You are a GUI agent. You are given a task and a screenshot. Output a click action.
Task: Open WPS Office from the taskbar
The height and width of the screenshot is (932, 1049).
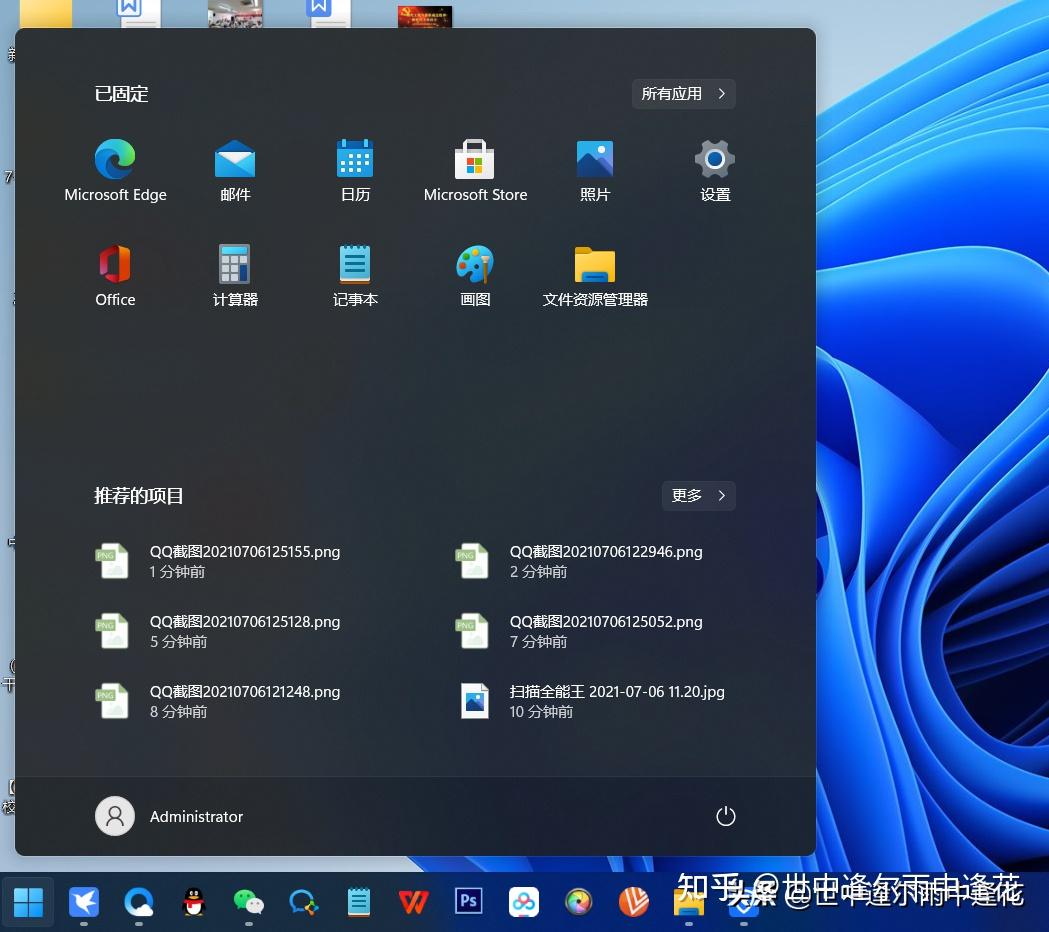coord(413,902)
